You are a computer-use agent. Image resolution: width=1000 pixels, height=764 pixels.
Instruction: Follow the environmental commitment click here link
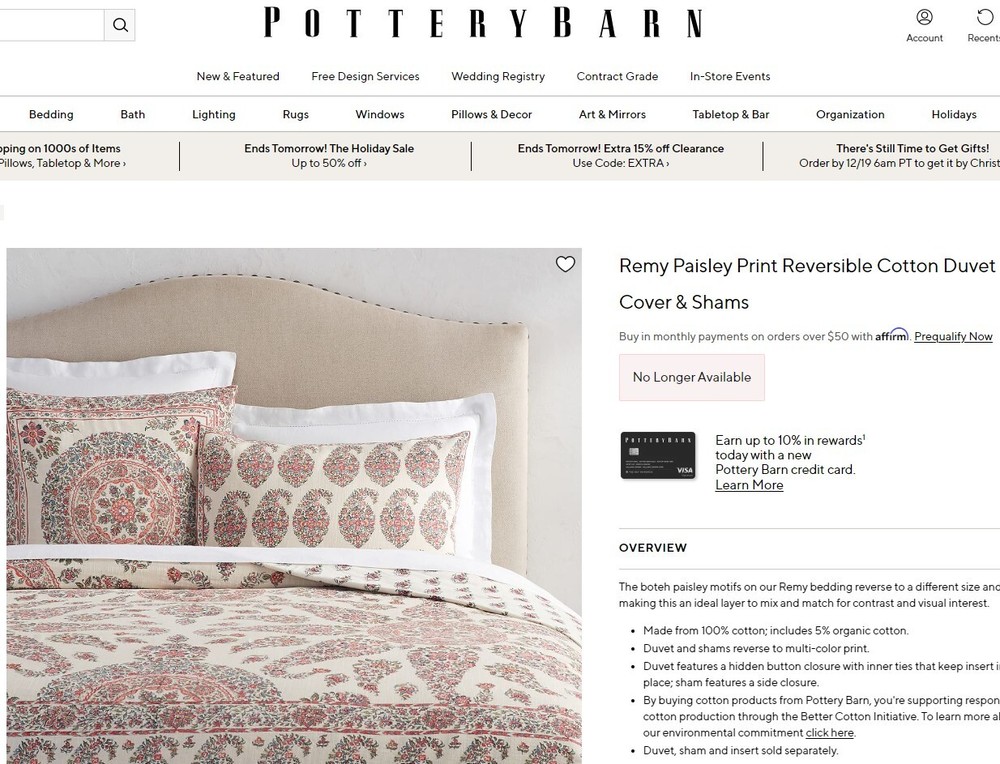click(x=829, y=733)
